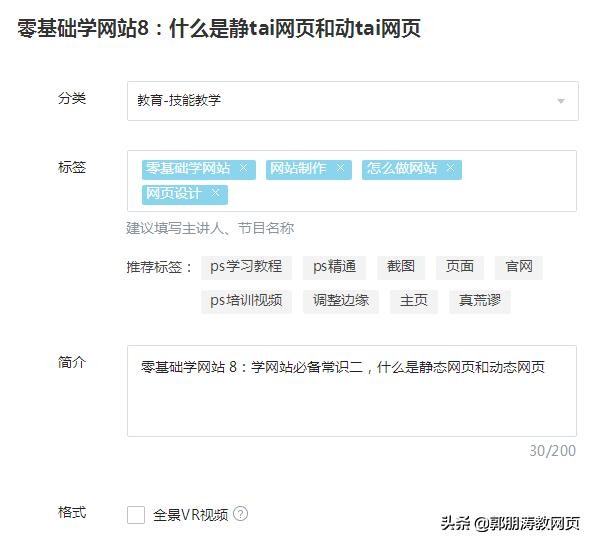Add recommended tag 页面

tap(459, 267)
